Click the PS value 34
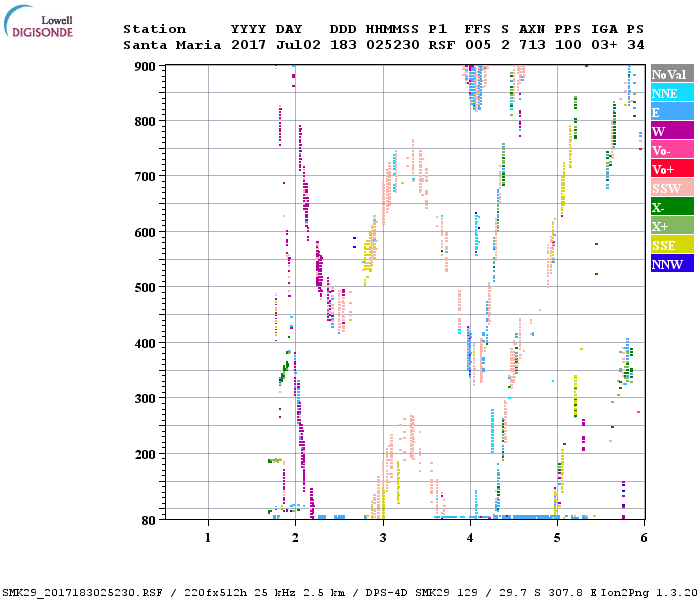 636,45
